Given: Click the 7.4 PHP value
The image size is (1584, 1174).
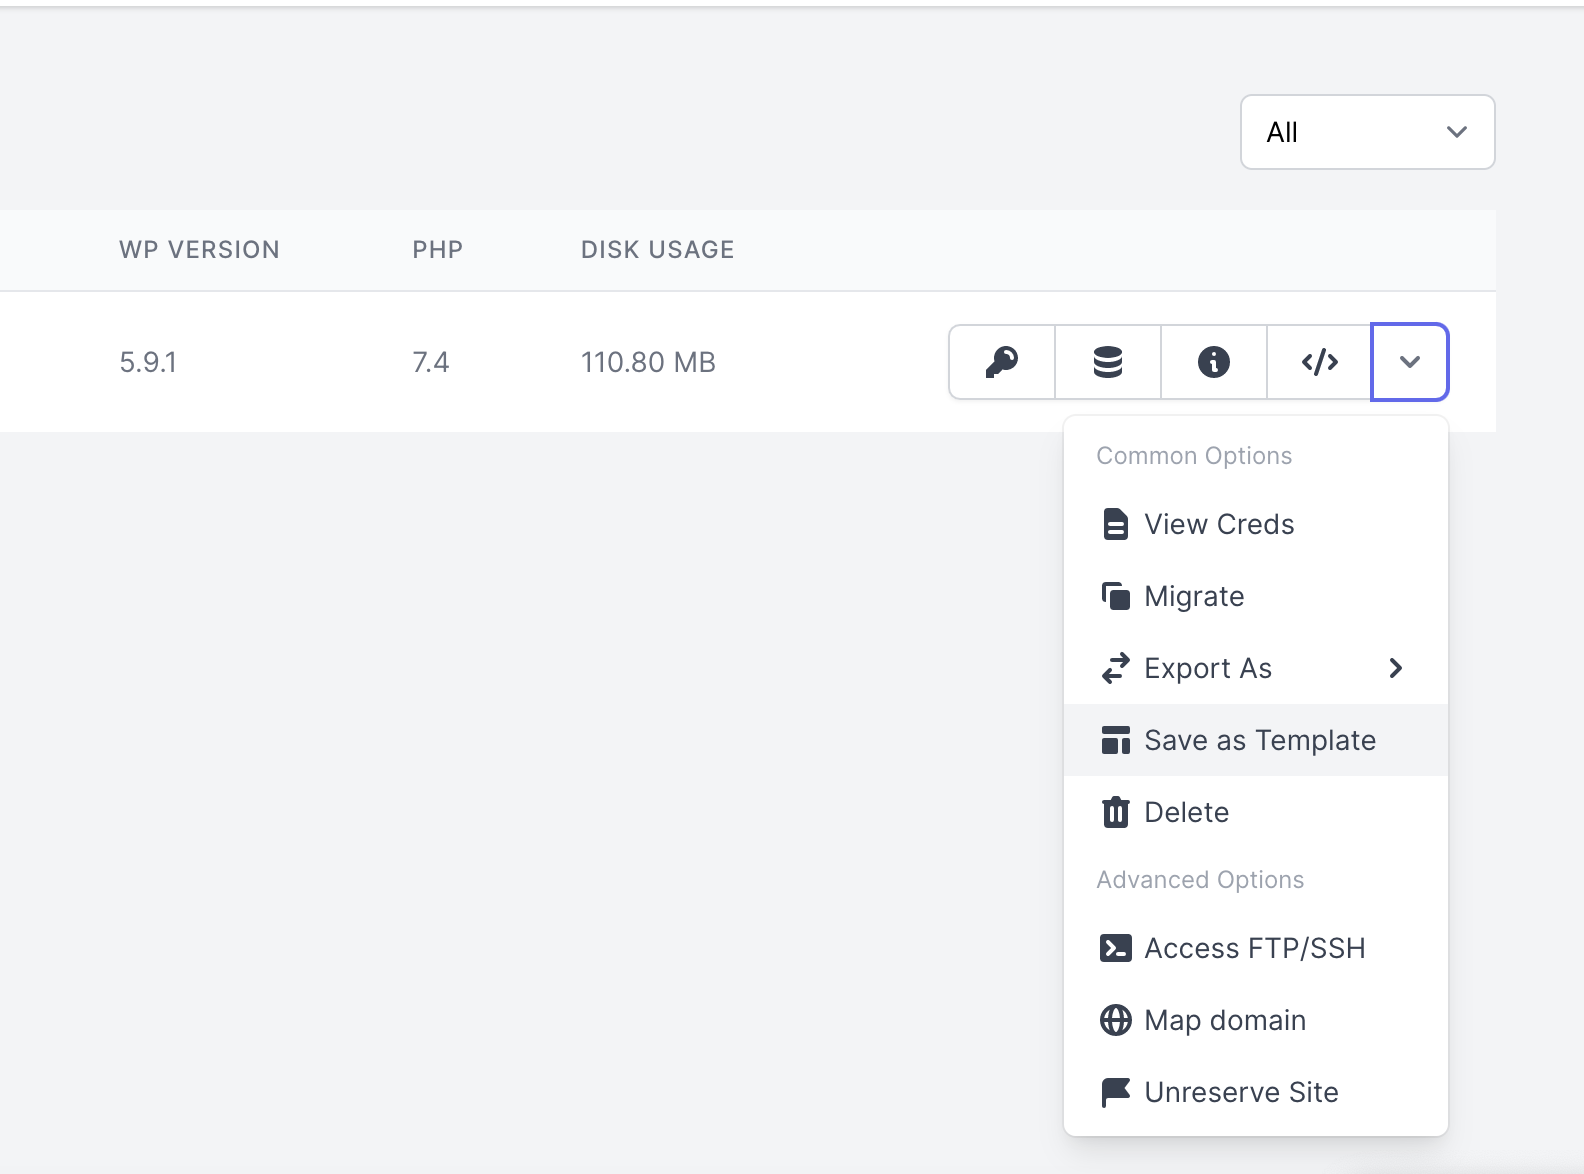Looking at the screenshot, I should [x=431, y=362].
